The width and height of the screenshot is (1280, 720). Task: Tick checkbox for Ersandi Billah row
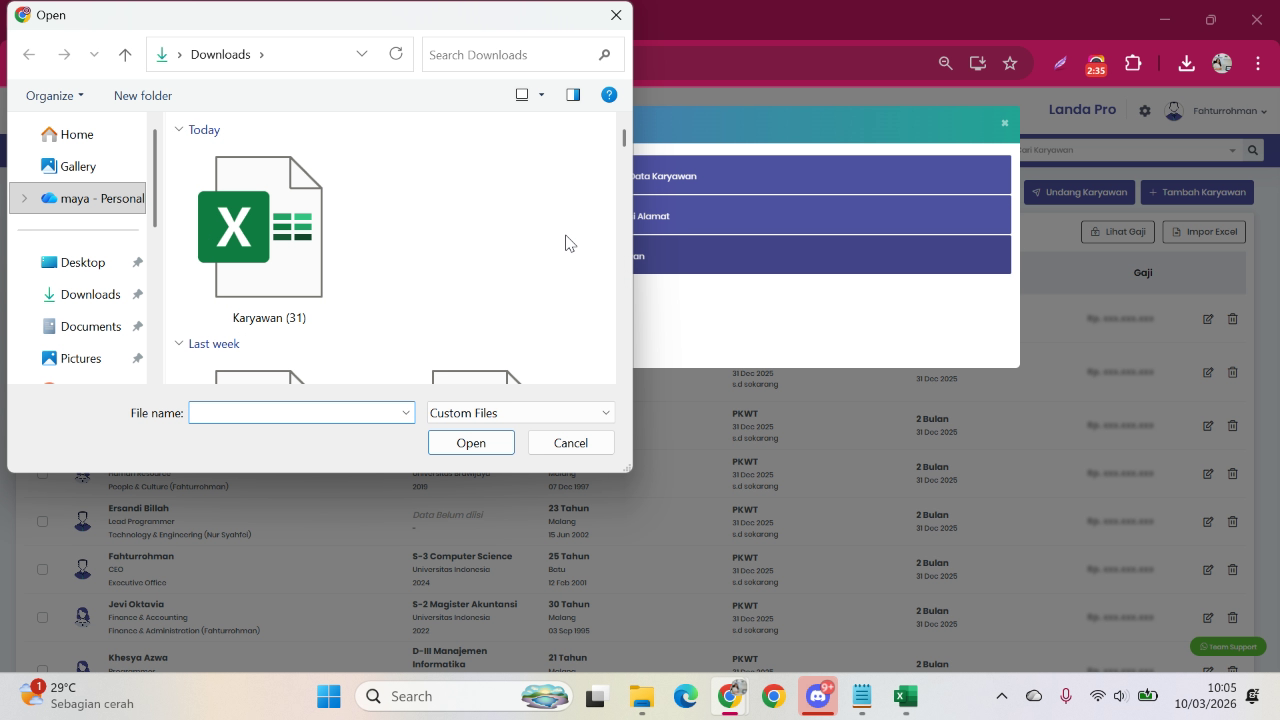42,521
